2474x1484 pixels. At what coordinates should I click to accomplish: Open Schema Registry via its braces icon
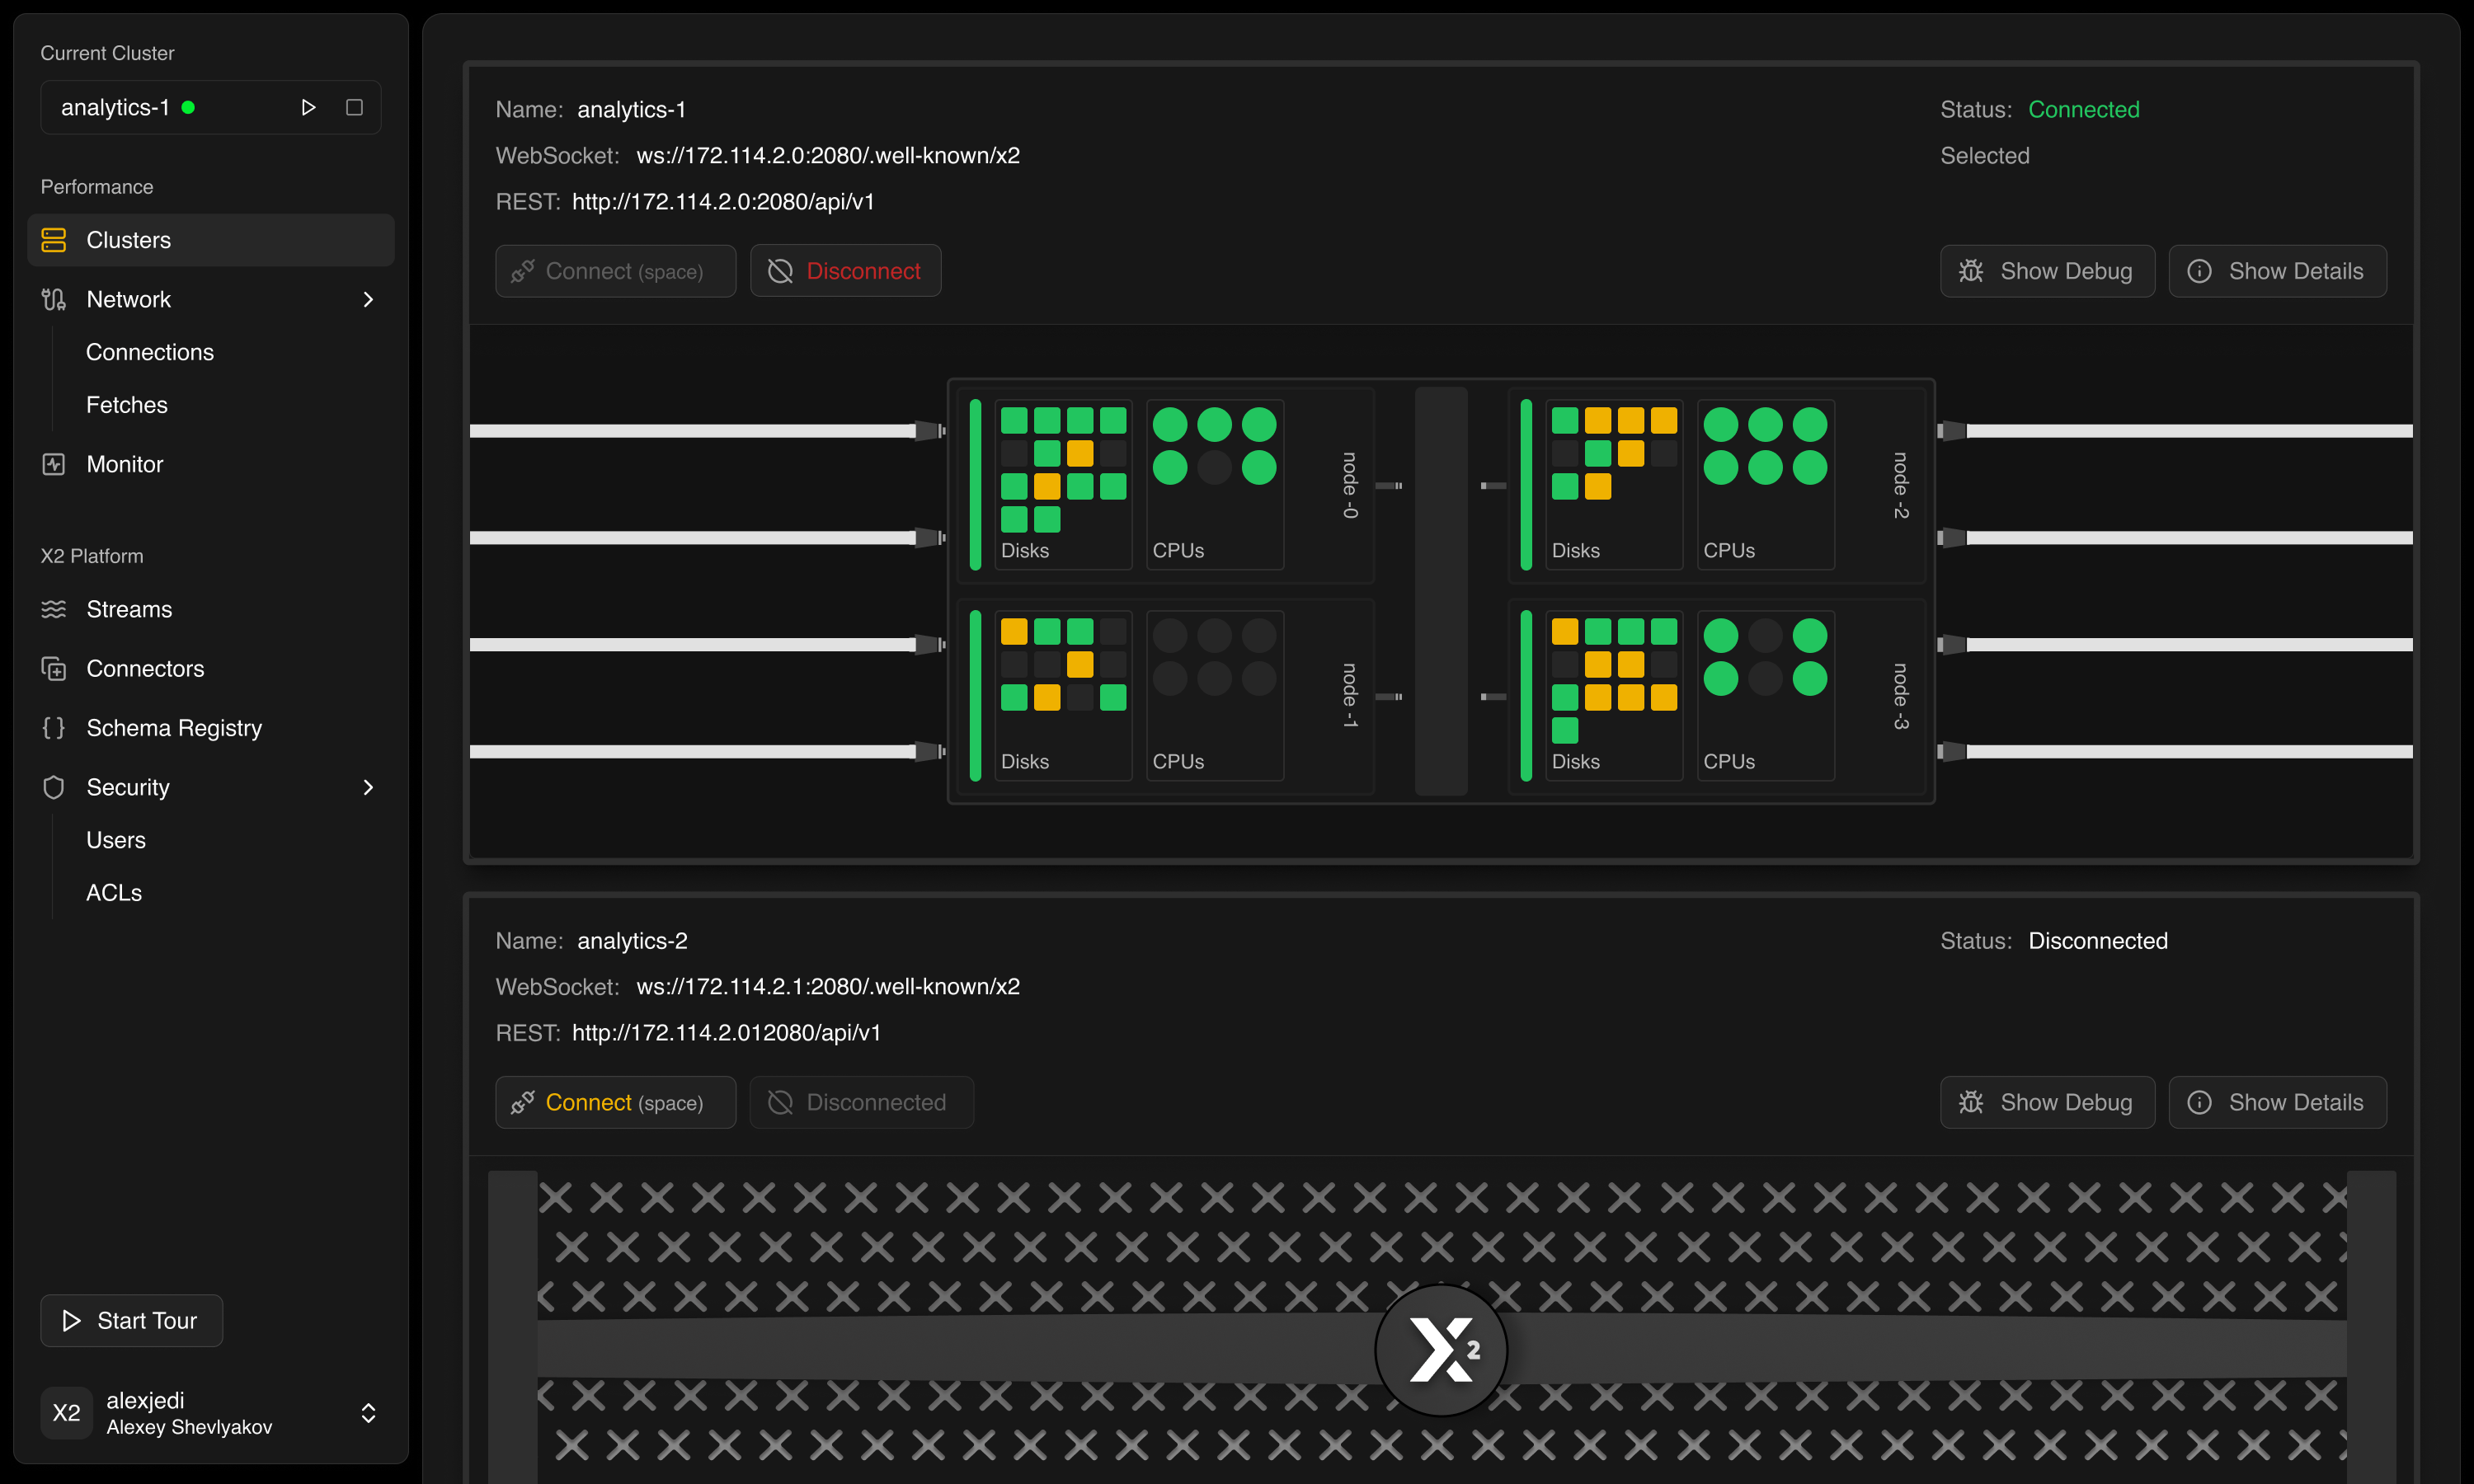54,728
